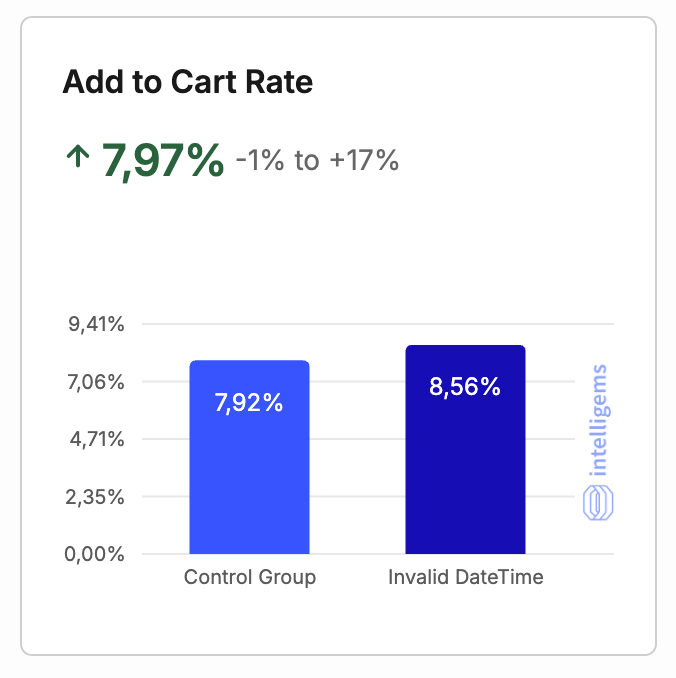
Task: Click the green upward arrow icon
Action: coord(76,158)
